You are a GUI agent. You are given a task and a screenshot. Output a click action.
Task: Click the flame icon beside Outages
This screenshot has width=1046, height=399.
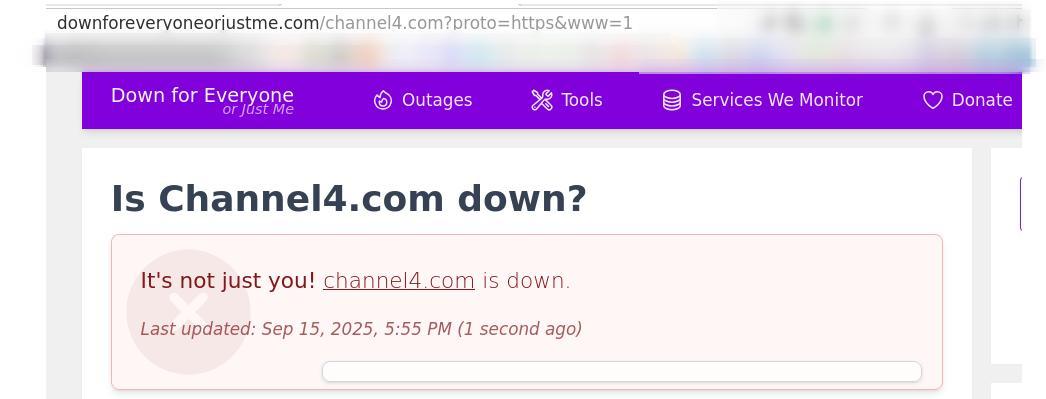383,100
